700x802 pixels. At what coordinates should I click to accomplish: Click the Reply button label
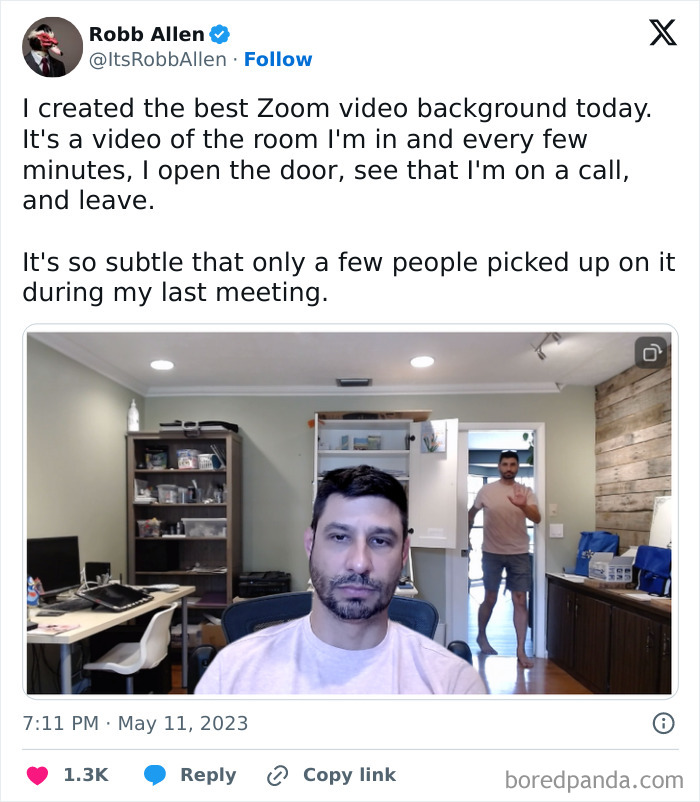coord(208,775)
